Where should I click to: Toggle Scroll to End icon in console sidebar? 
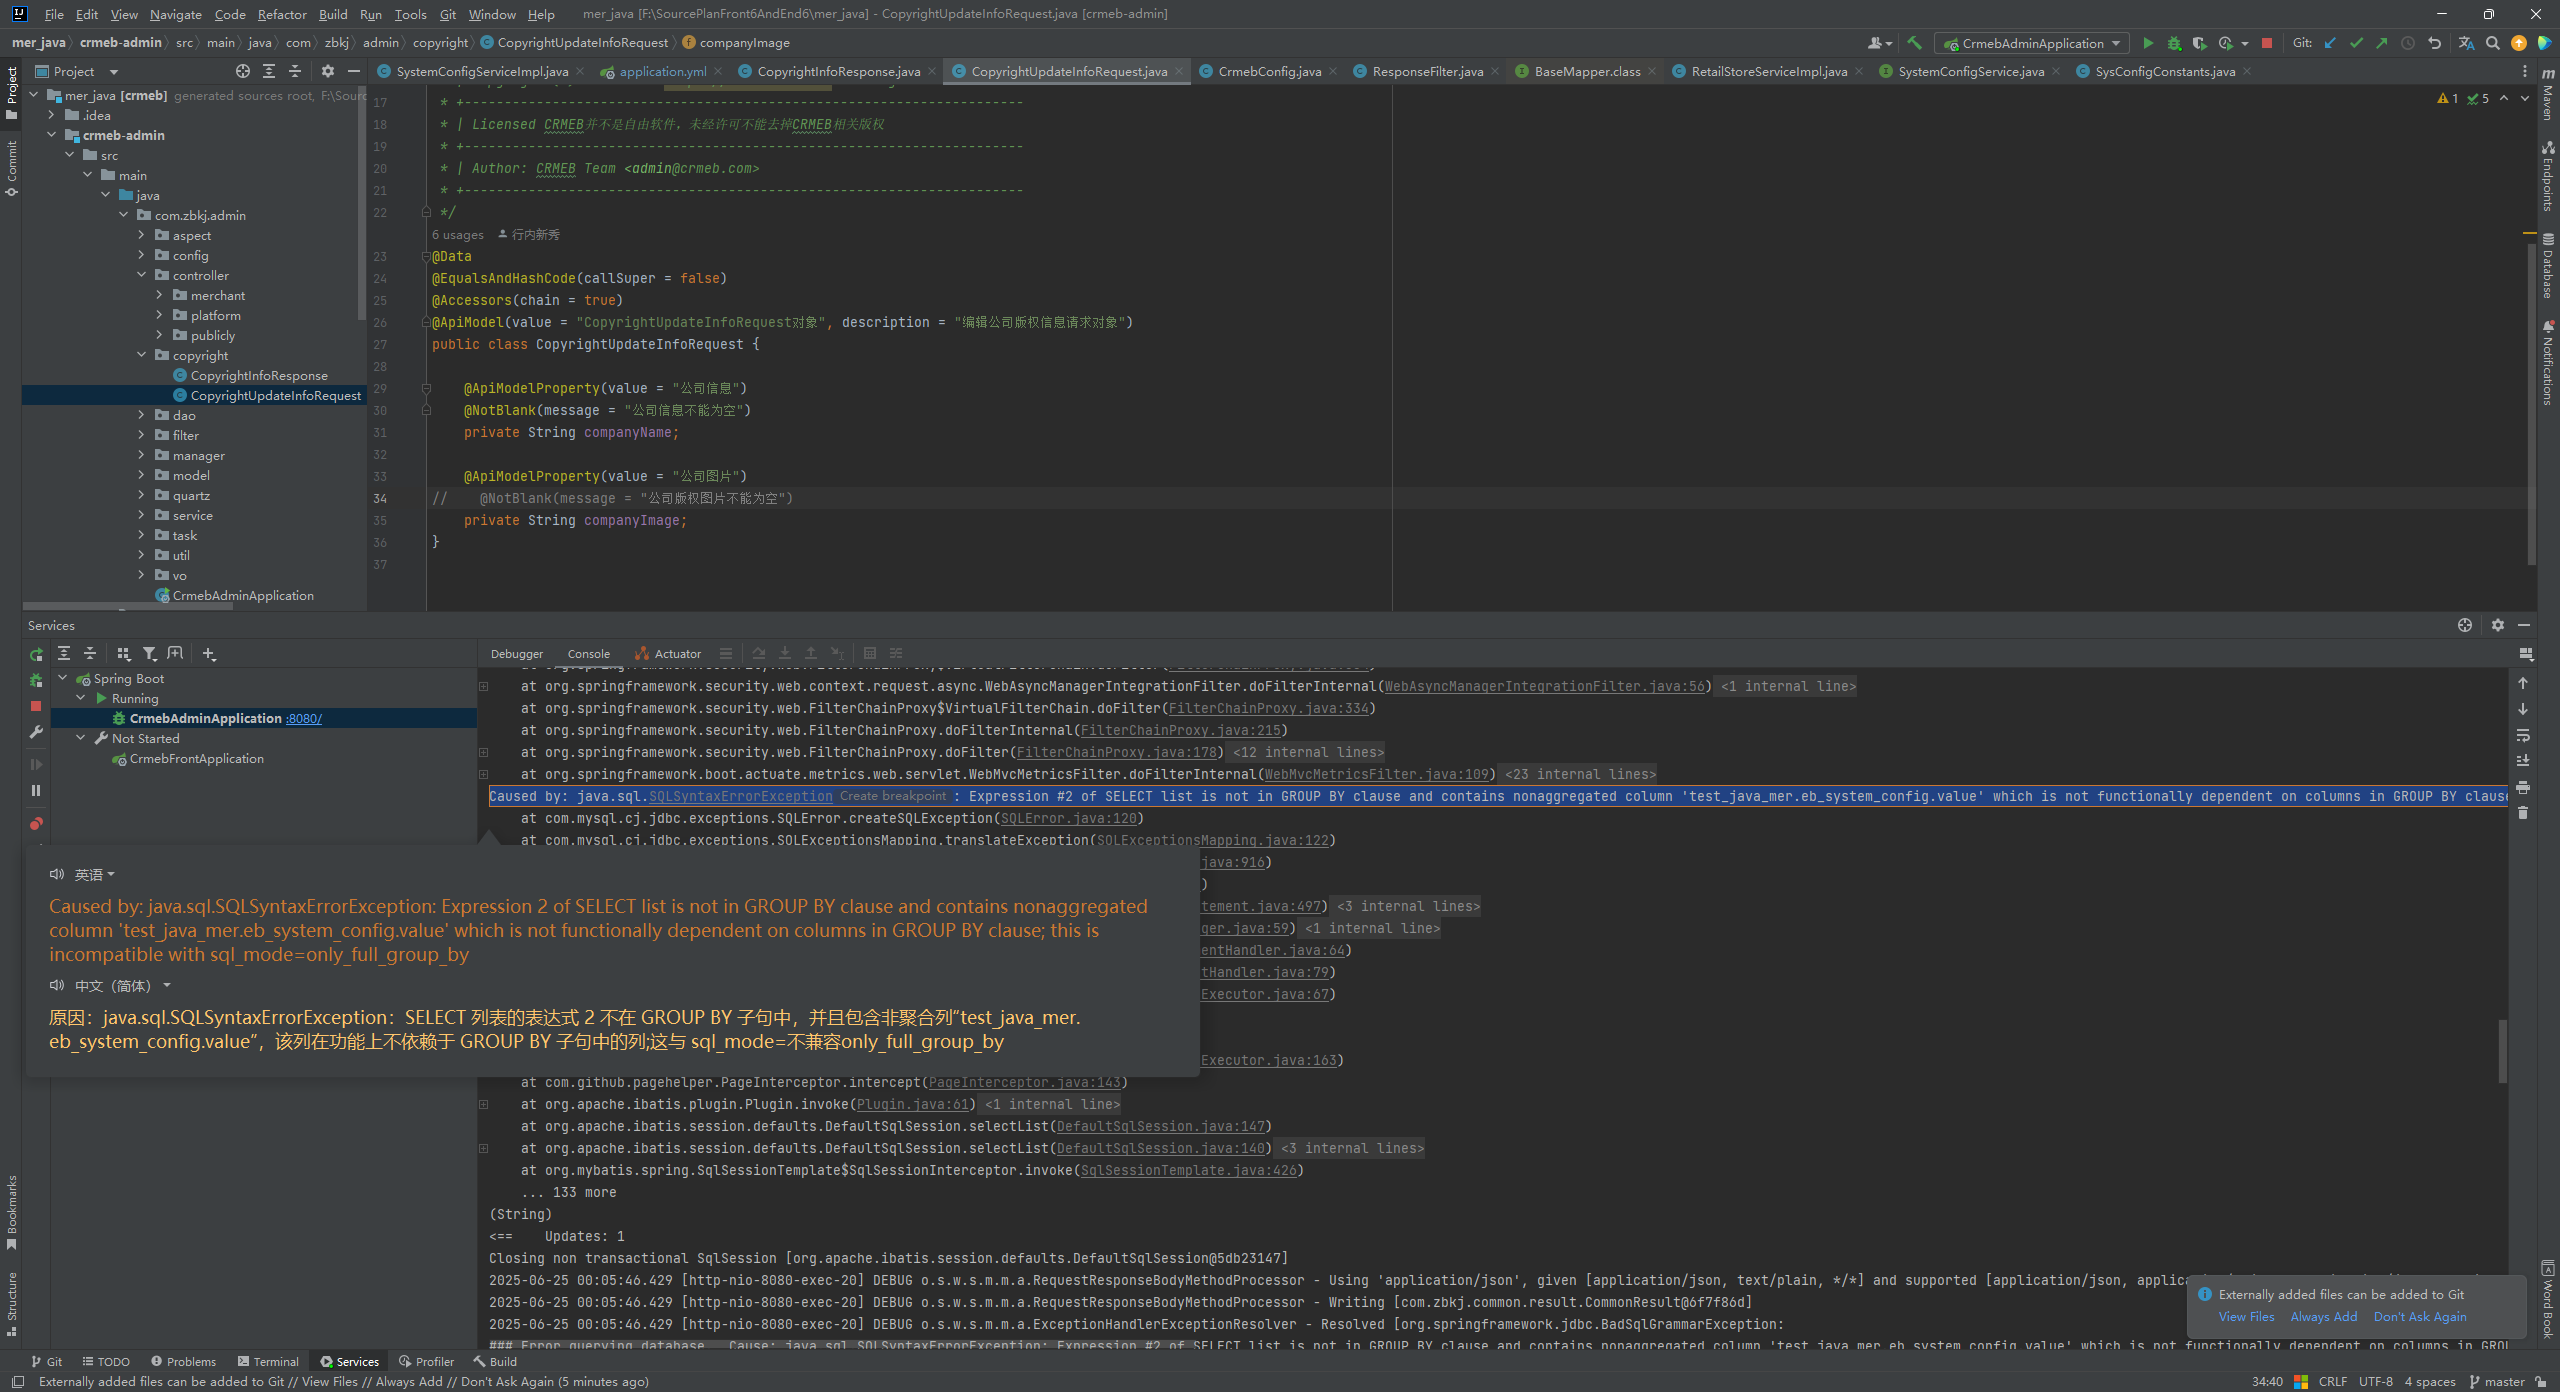2523,761
